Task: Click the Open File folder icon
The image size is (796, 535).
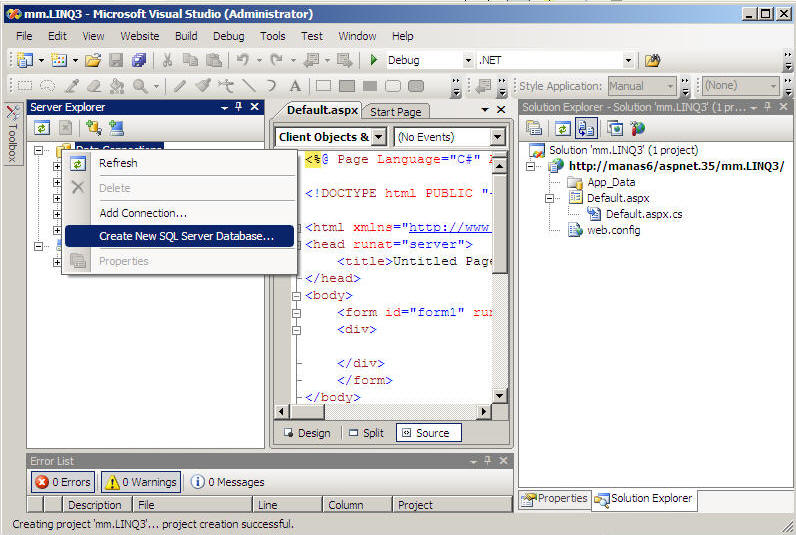Action: [93, 60]
